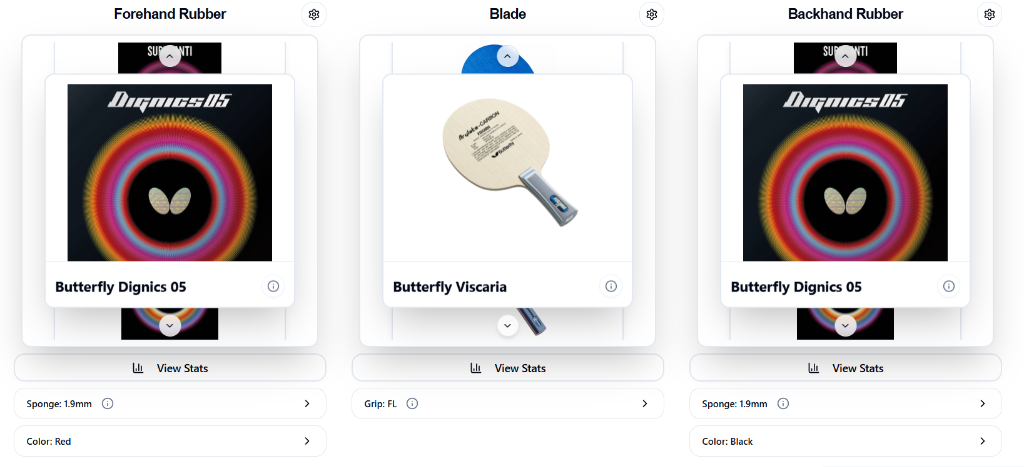View Stats for forehand rubber
1024x467 pixels.
(x=170, y=368)
